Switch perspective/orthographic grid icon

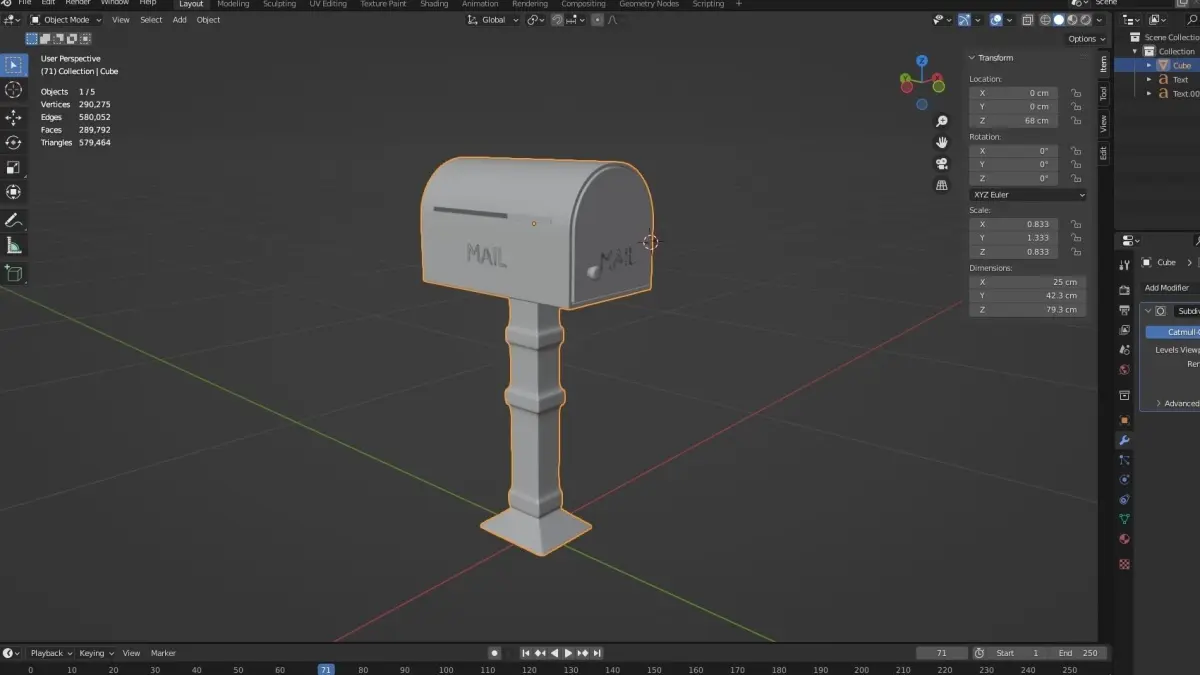[x=941, y=185]
